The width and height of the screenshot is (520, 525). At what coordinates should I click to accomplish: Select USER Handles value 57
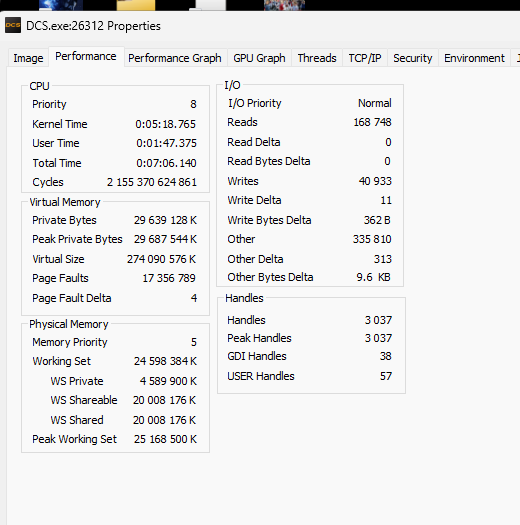coord(386,376)
